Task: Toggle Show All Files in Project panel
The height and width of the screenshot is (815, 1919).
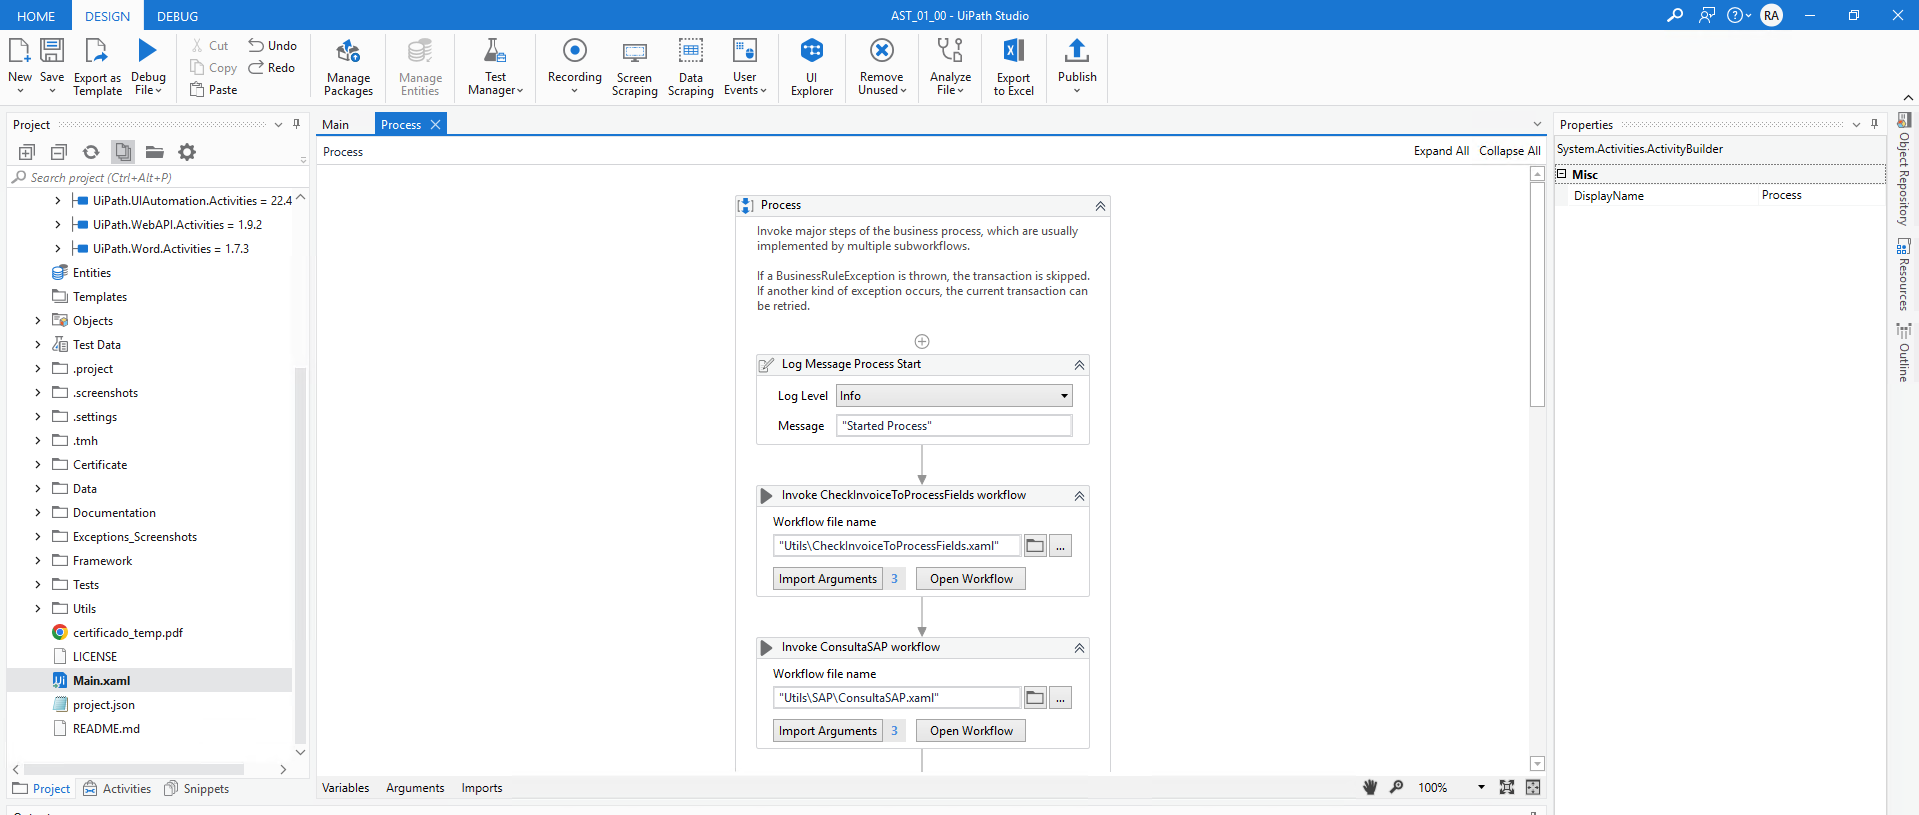Action: coord(123,152)
